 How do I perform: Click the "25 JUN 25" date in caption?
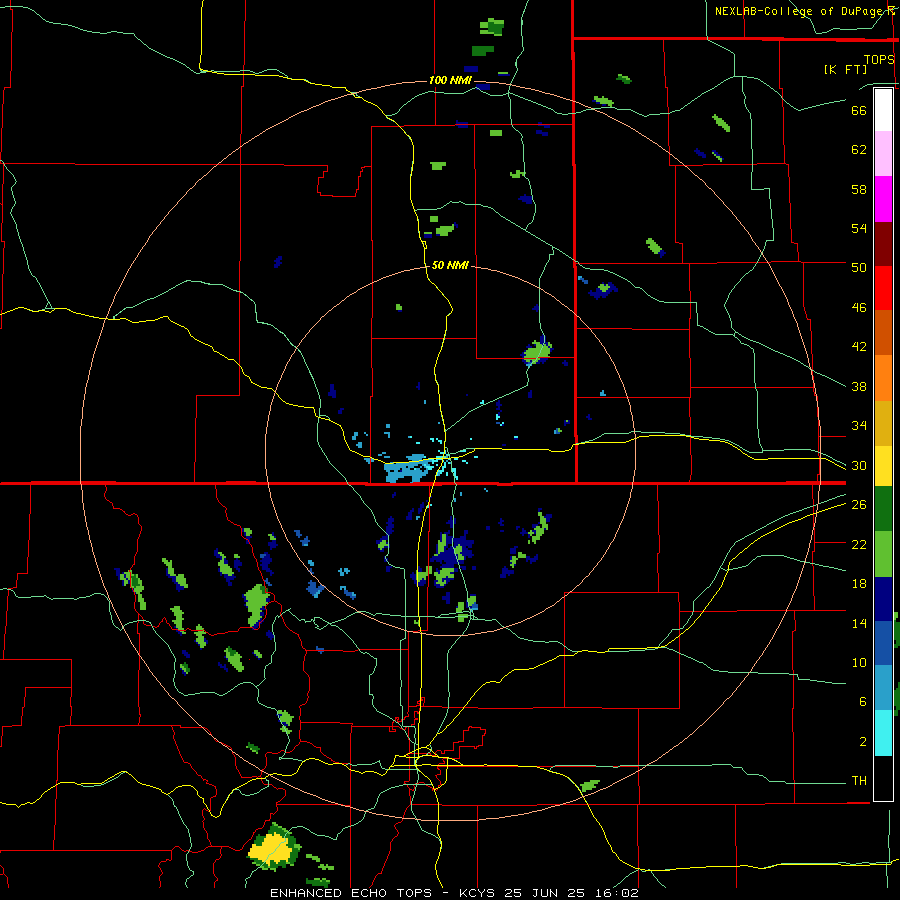544,893
